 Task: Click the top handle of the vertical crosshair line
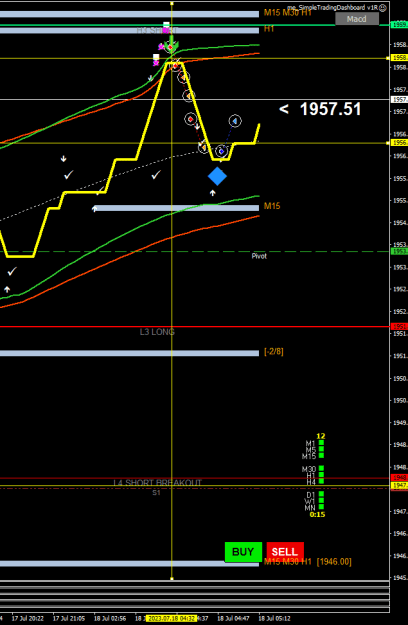coord(172,3)
